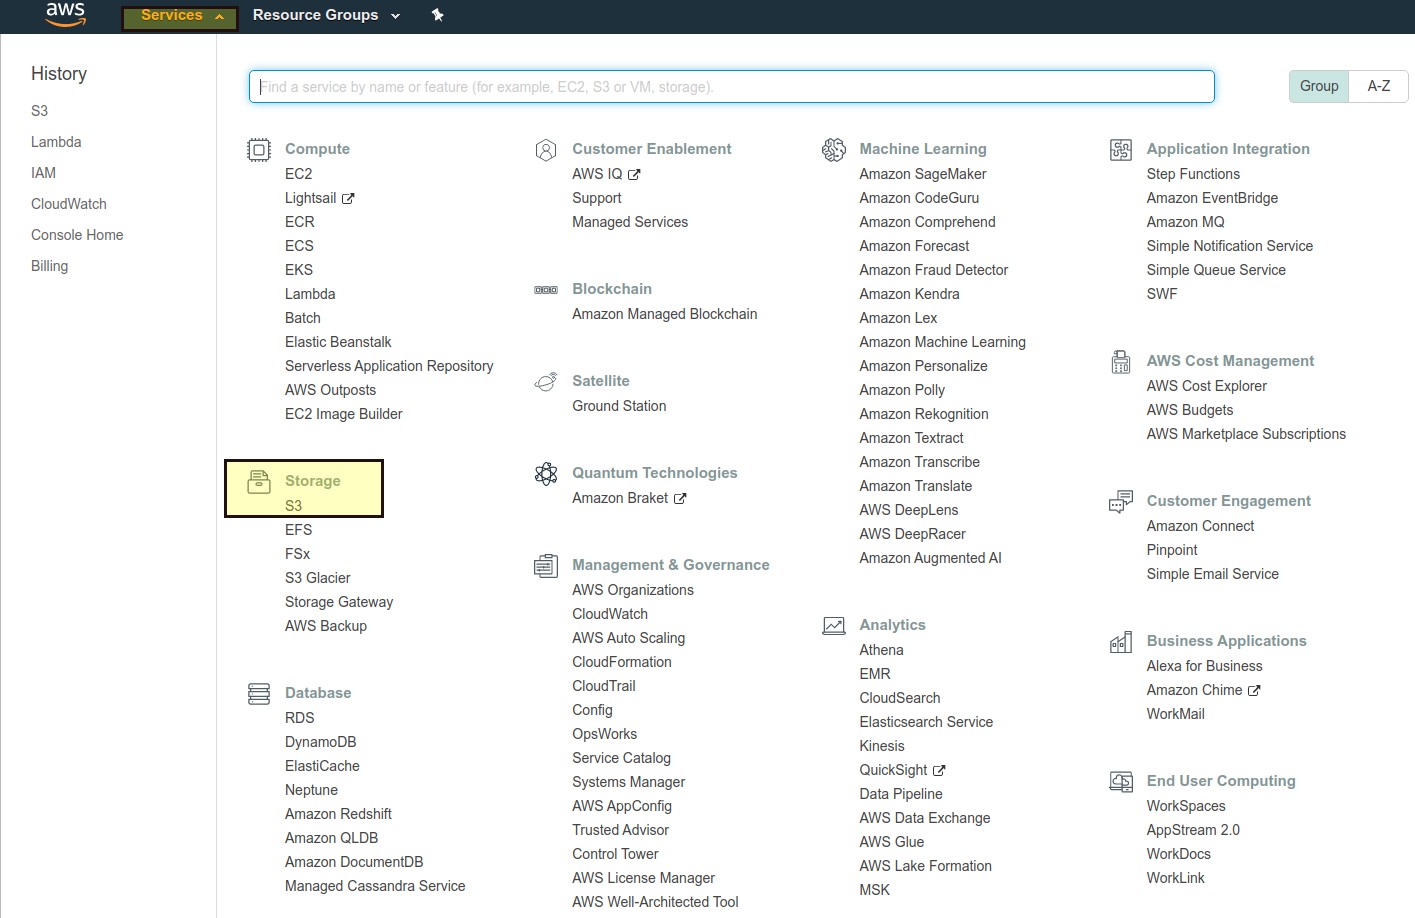Viewport: 1415px width, 918px height.
Task: Open CloudFormation service
Action: pos(622,662)
